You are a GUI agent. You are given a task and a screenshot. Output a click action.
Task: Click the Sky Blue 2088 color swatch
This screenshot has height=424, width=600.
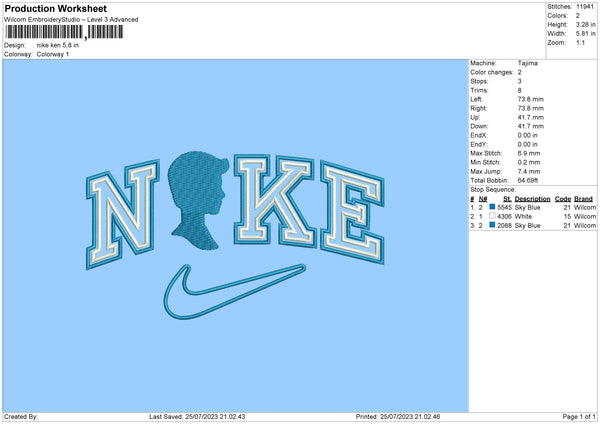pyautogui.click(x=492, y=225)
